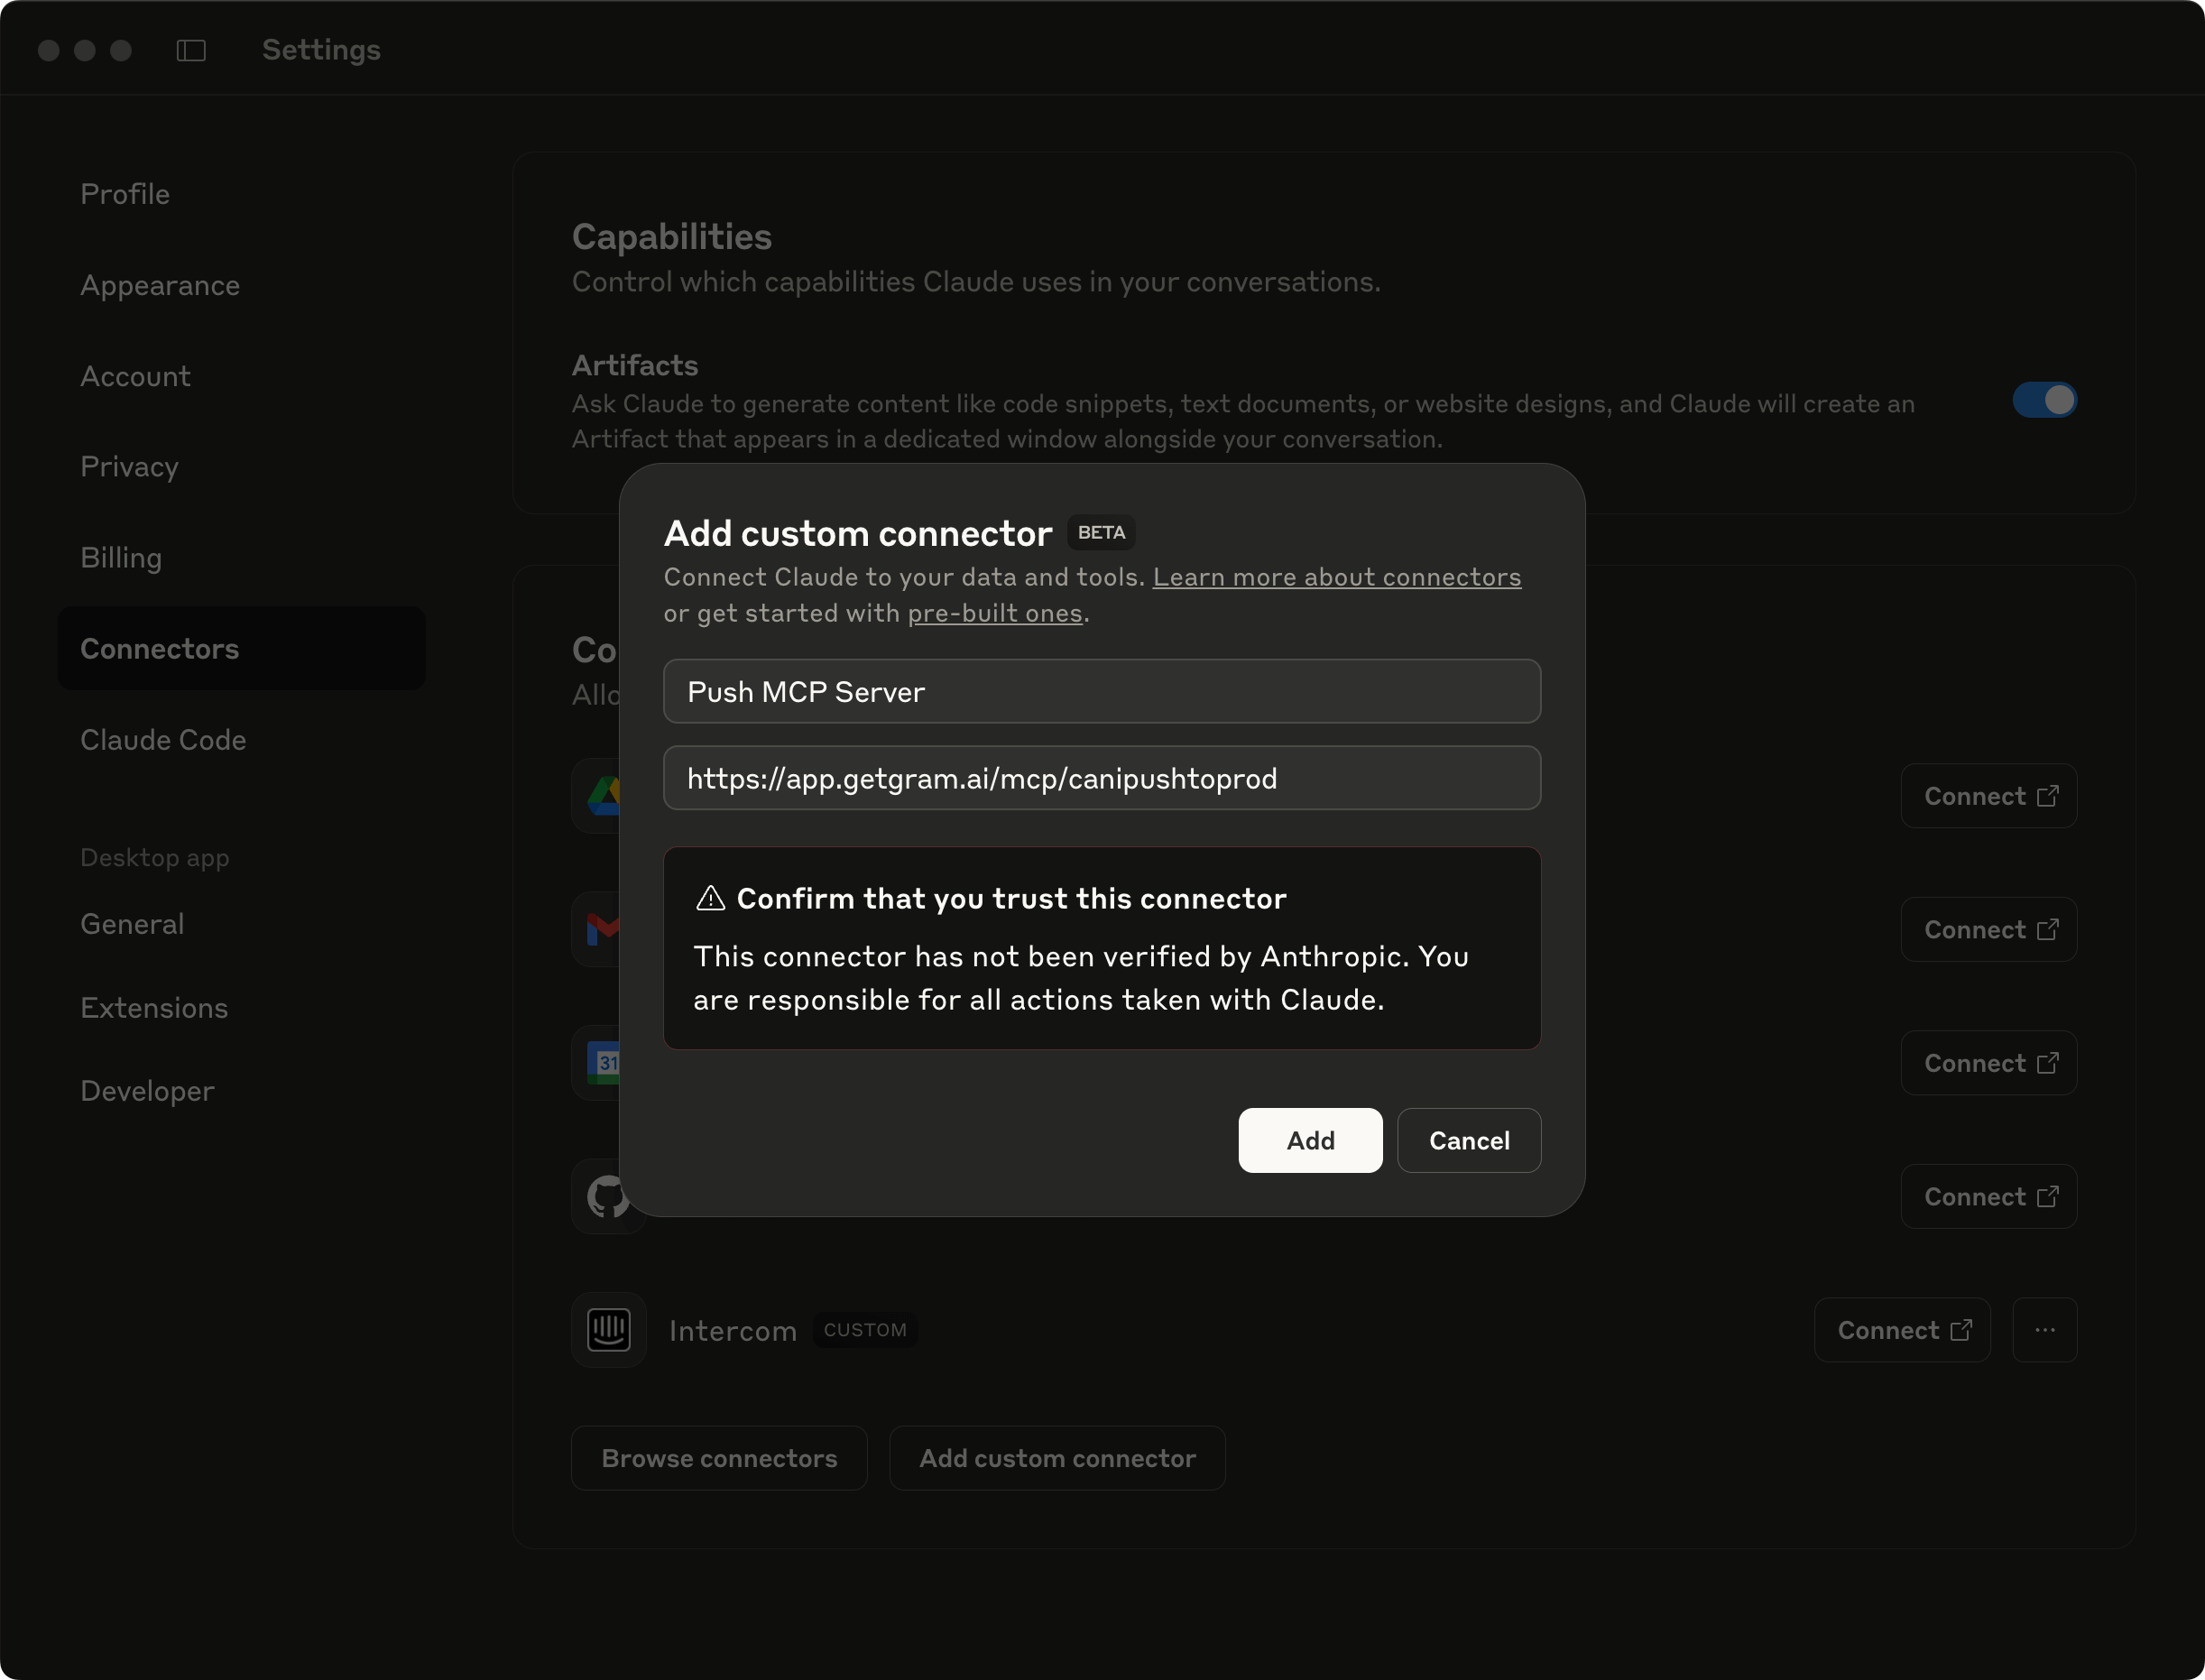Open the Developer section
Screen dimensions: 2205x1680
coord(147,1091)
